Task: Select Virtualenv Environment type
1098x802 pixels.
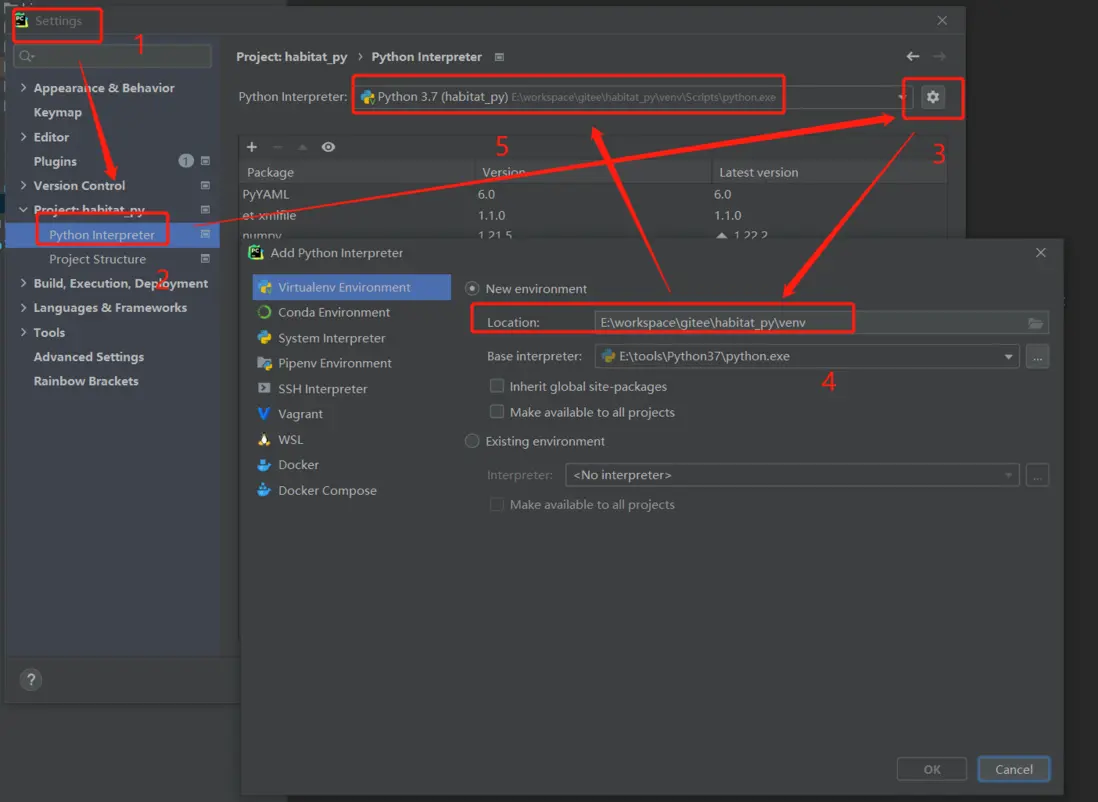Action: pos(352,287)
